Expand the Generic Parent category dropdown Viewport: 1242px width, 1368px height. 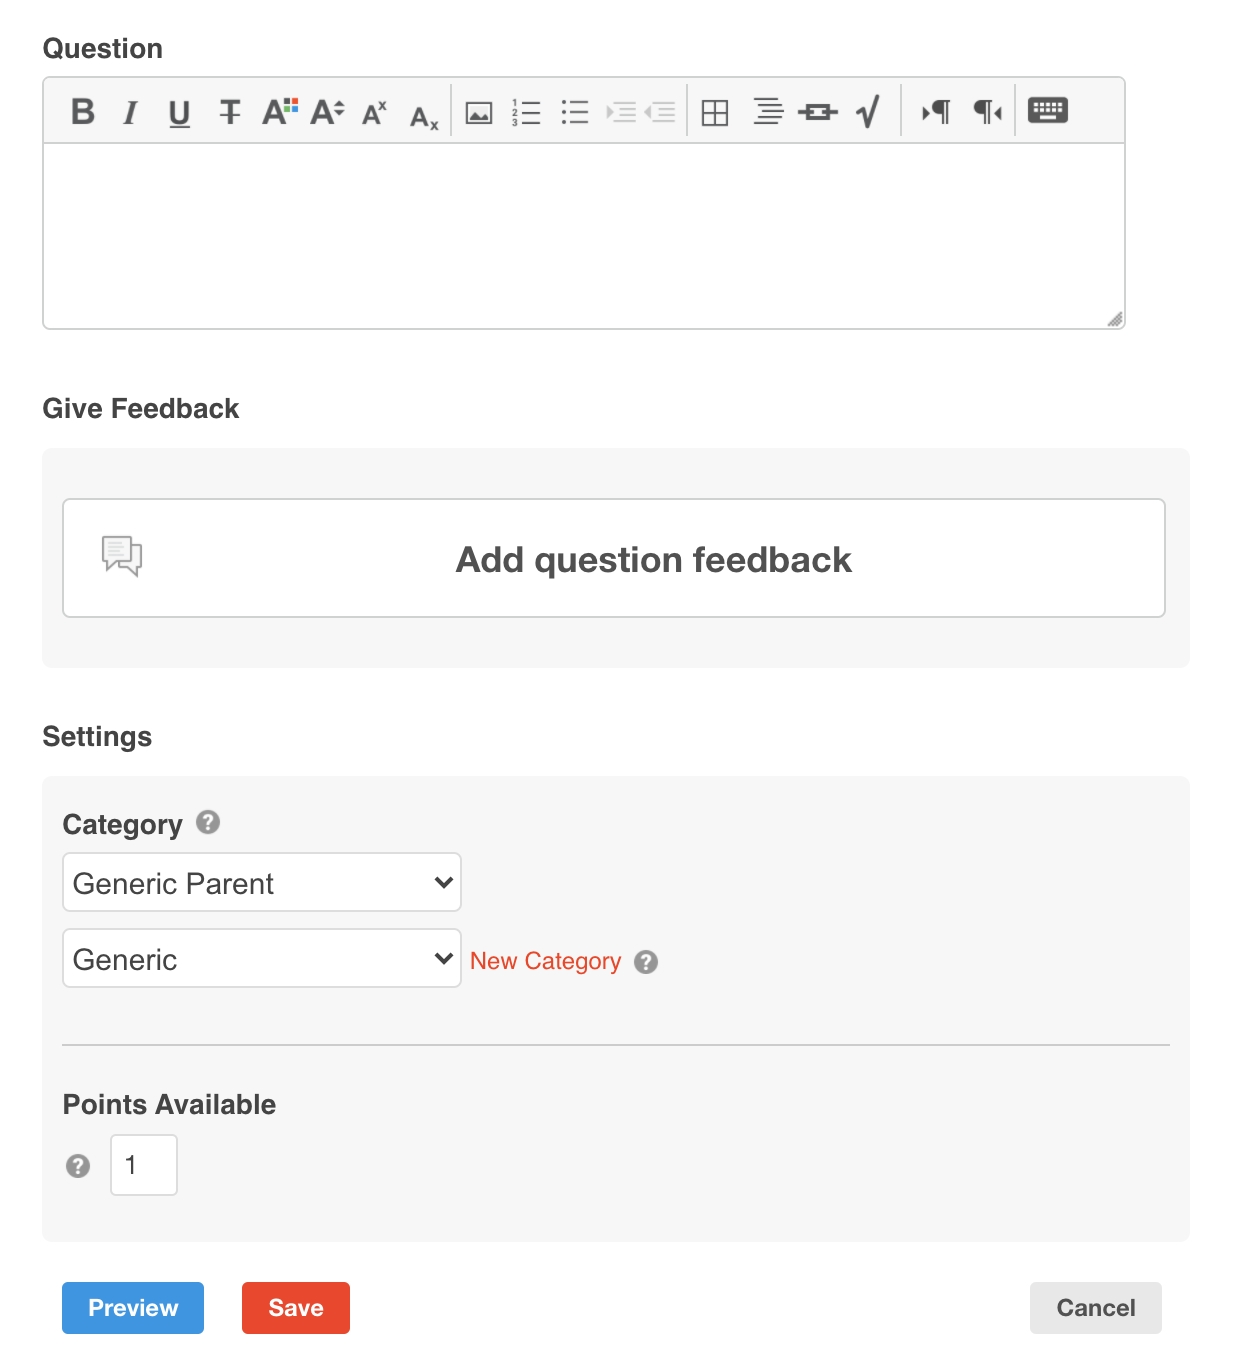tap(262, 882)
